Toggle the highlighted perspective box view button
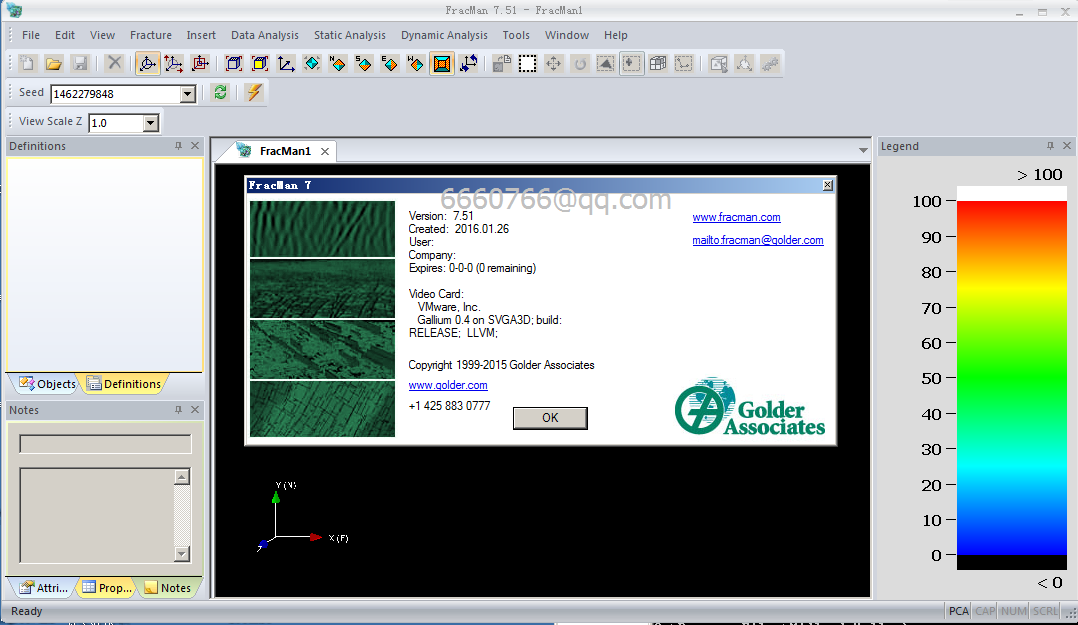The image size is (1078, 625). 442,64
